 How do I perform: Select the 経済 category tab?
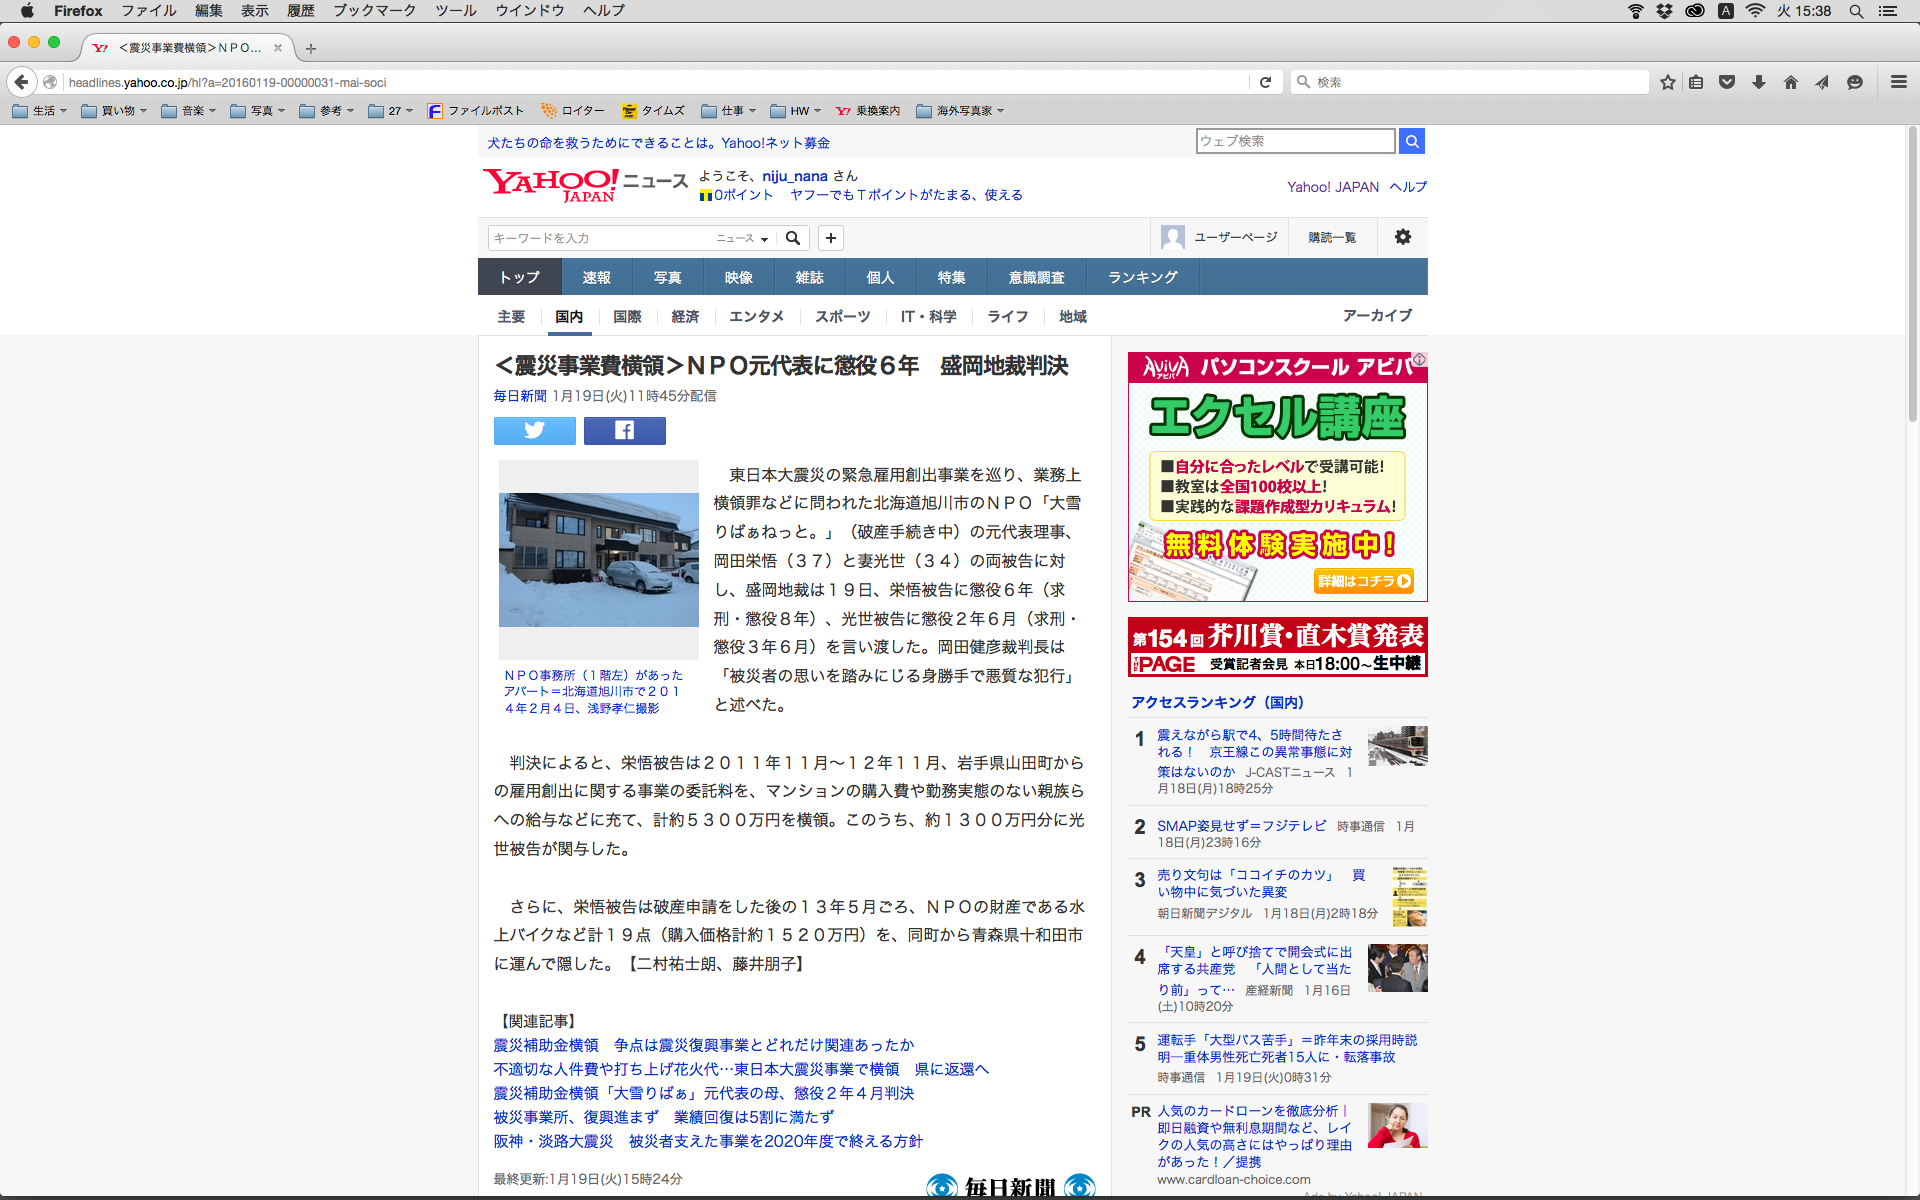click(685, 316)
